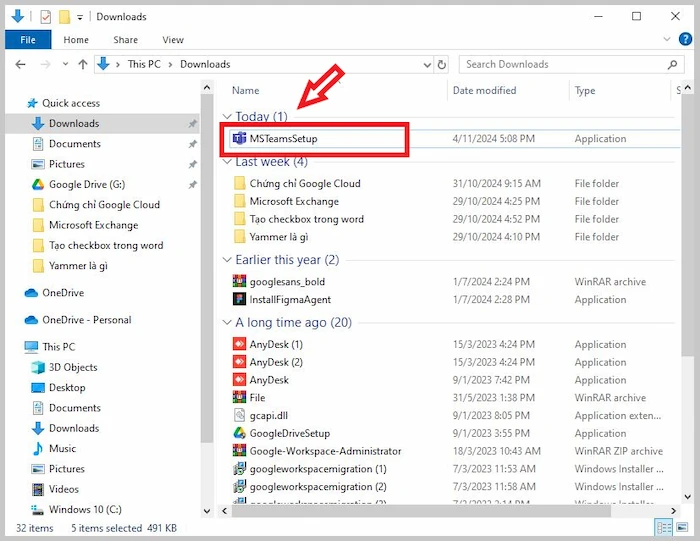Click the search magnifier icon
This screenshot has height=541, width=700.
click(x=672, y=65)
